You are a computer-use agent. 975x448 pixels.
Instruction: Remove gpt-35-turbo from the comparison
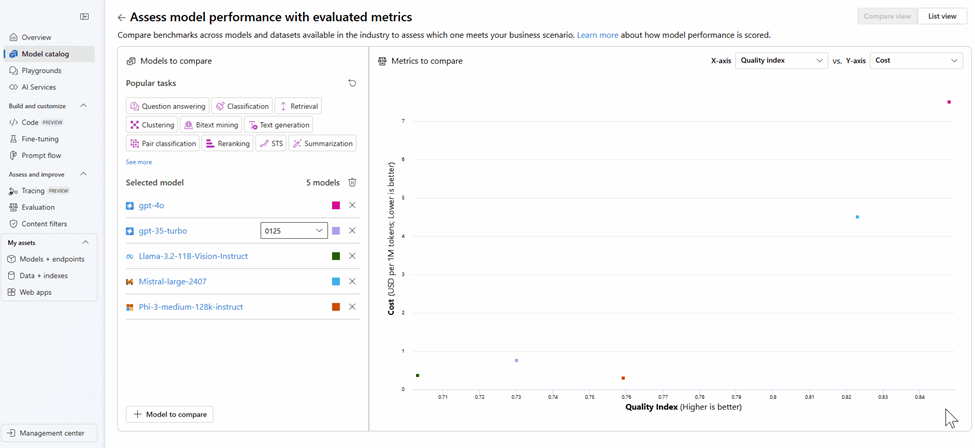pos(352,231)
